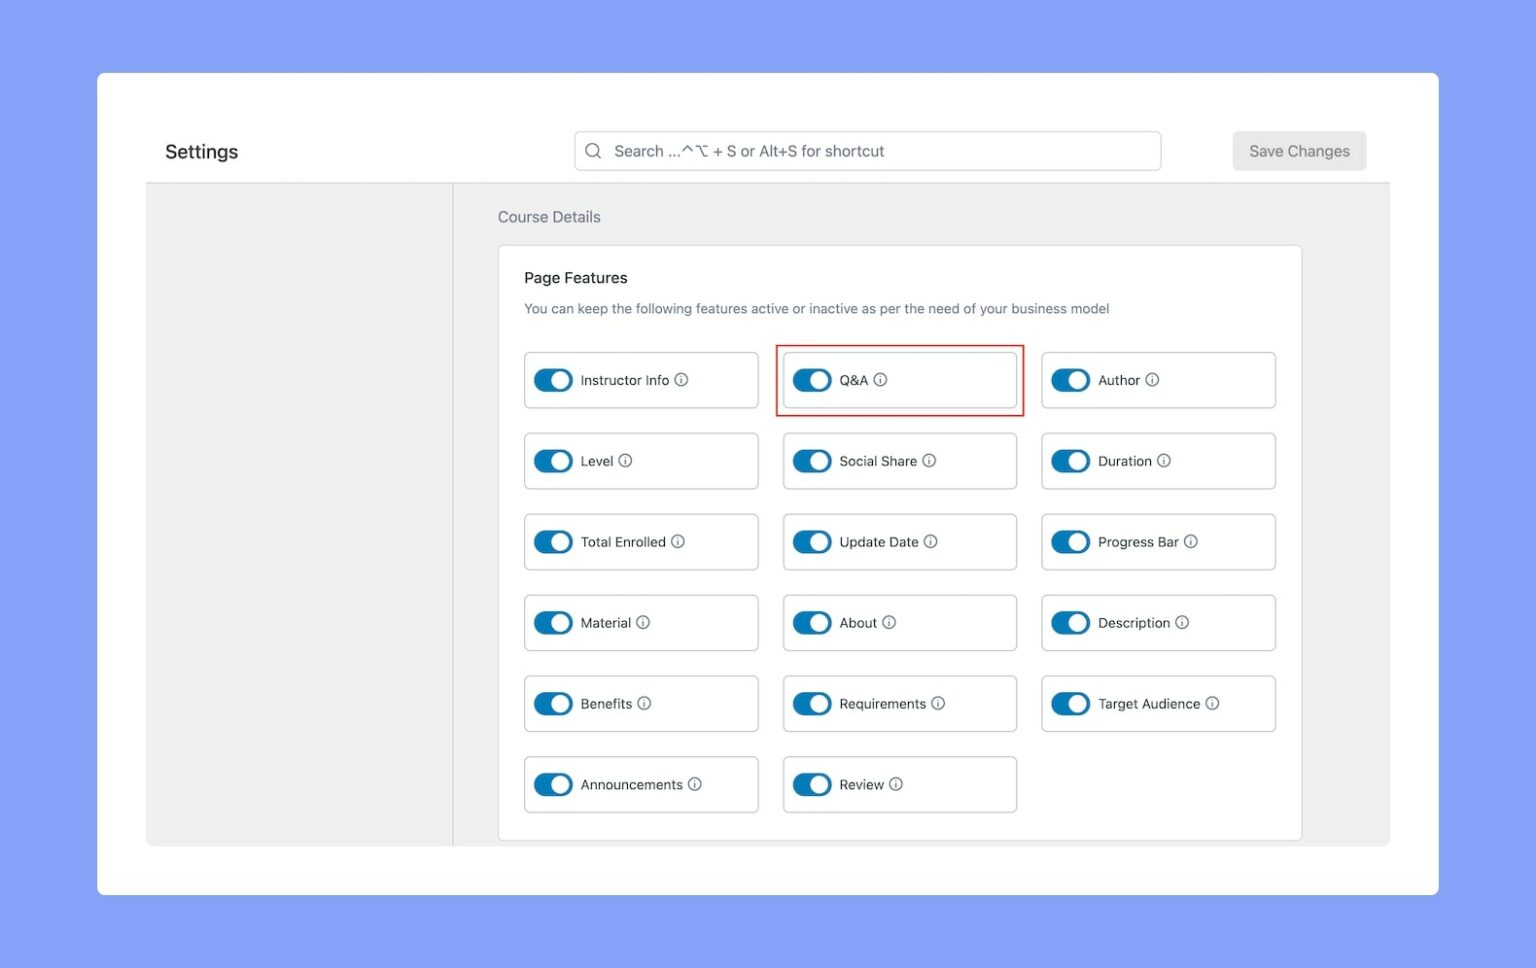Toggle the Instructor Info switch
This screenshot has height=968, width=1536.
click(x=553, y=380)
